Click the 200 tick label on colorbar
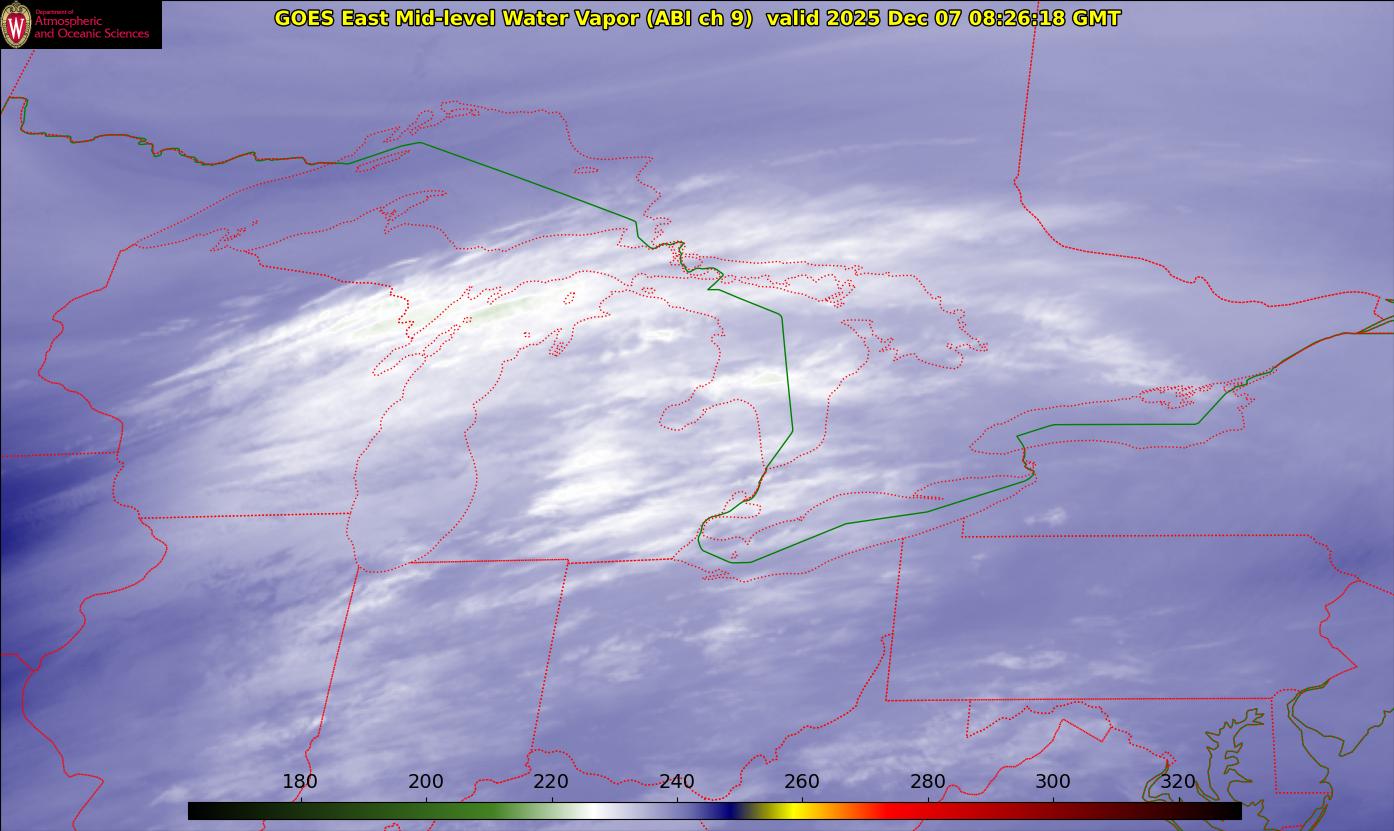 [x=426, y=782]
